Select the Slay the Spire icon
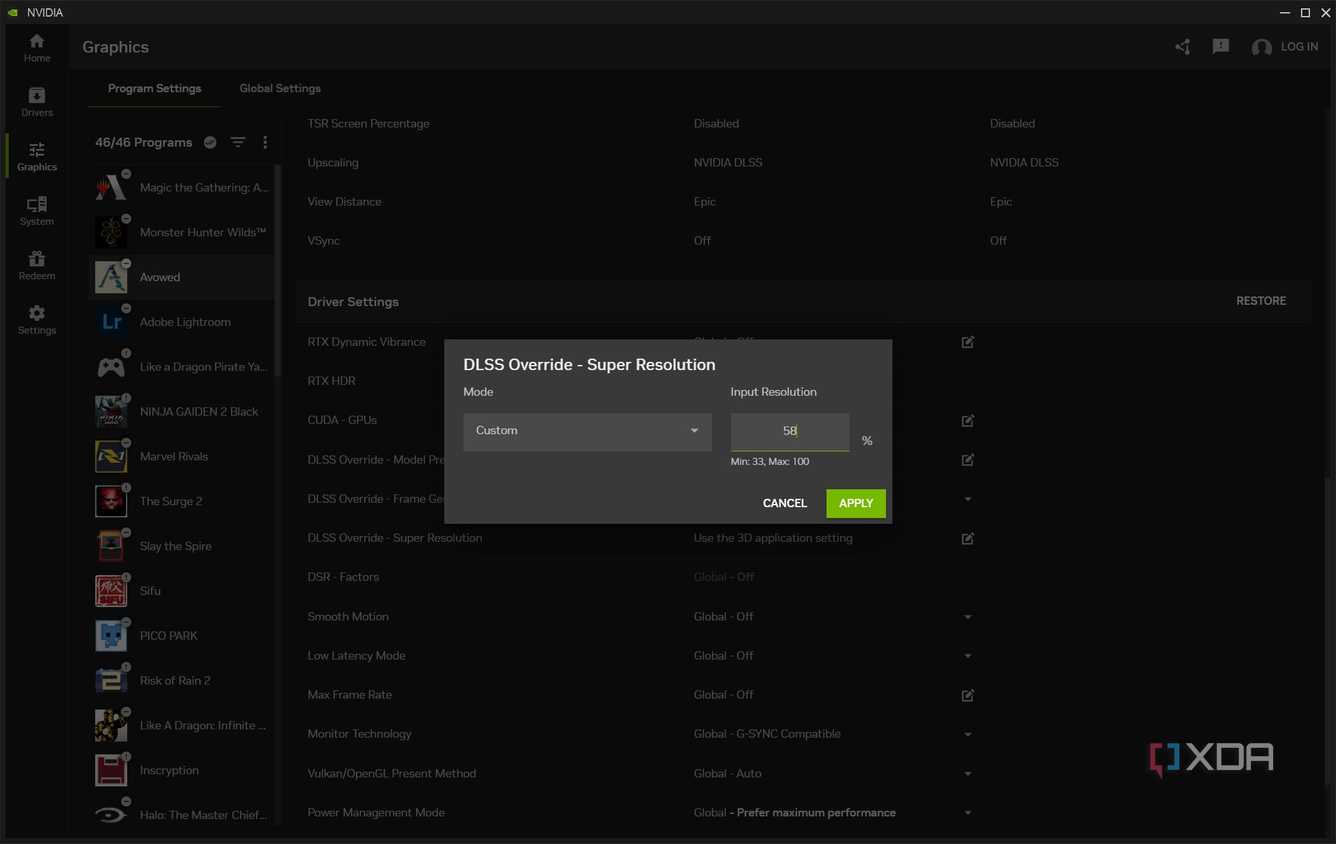1336x844 pixels. tap(111, 546)
